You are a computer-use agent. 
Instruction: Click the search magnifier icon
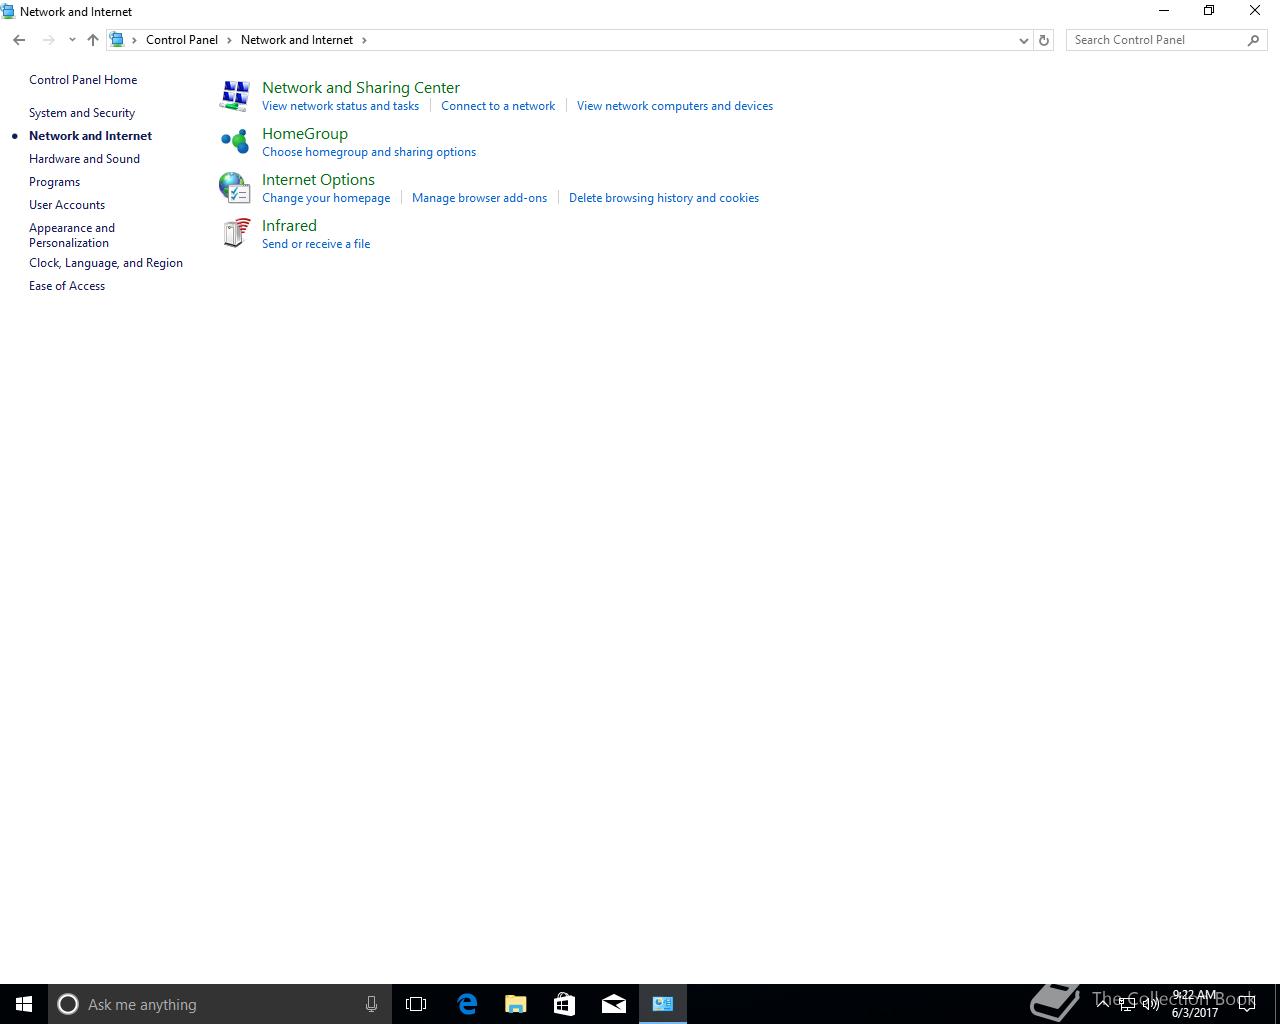click(x=1253, y=40)
